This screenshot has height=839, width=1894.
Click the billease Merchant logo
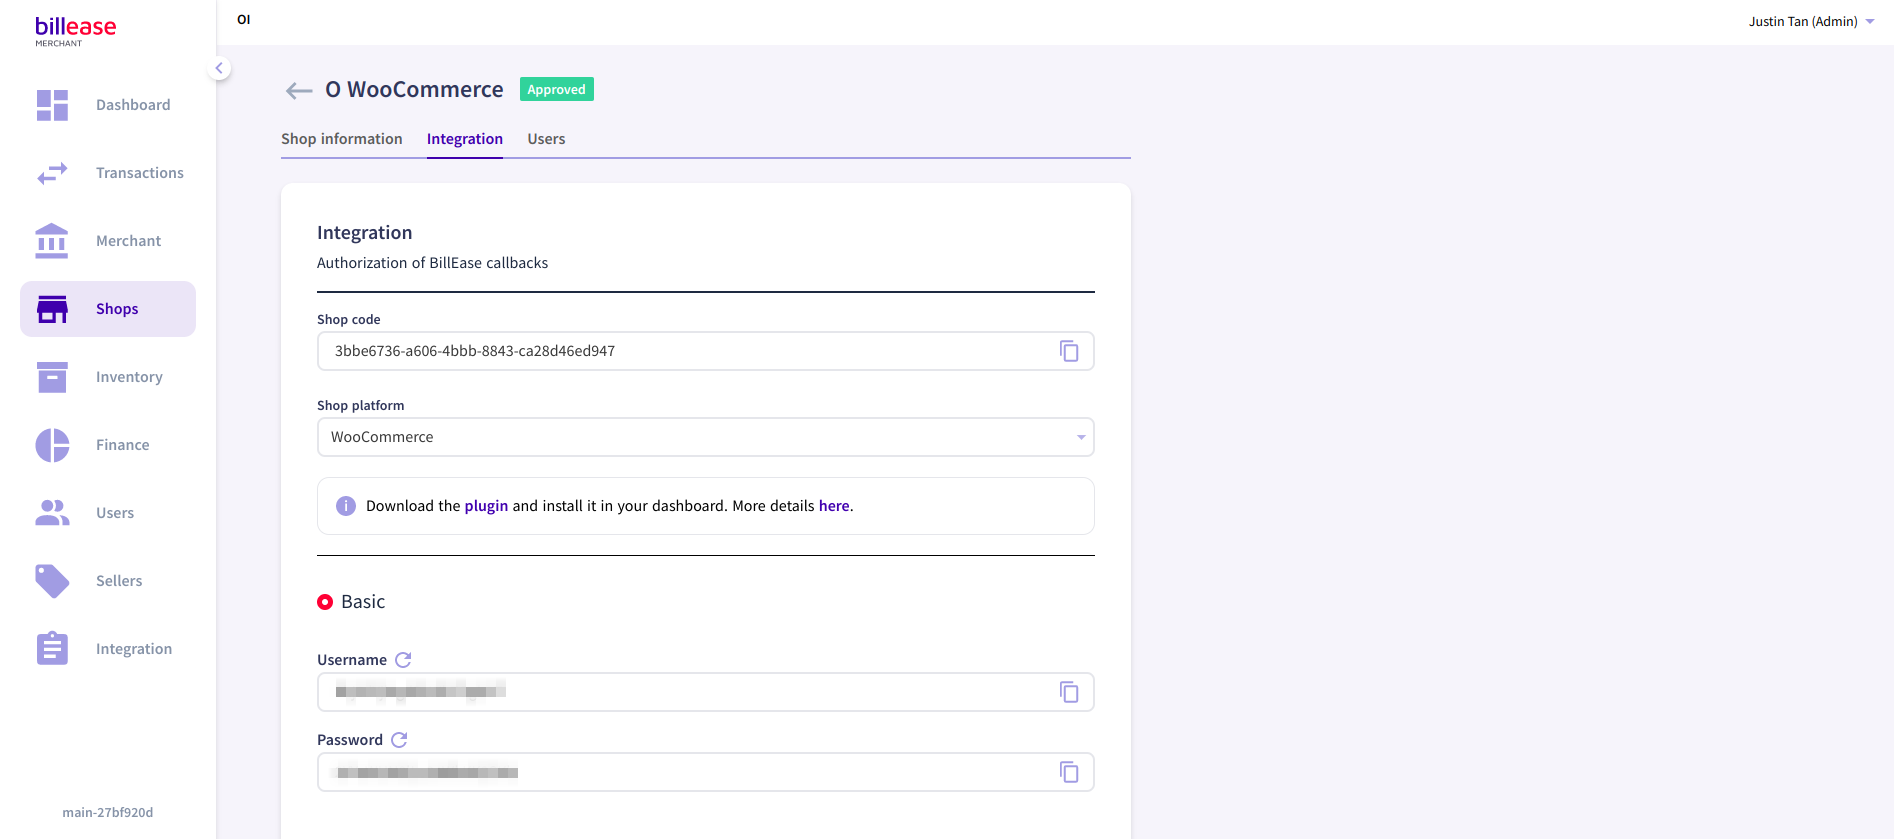click(x=75, y=31)
